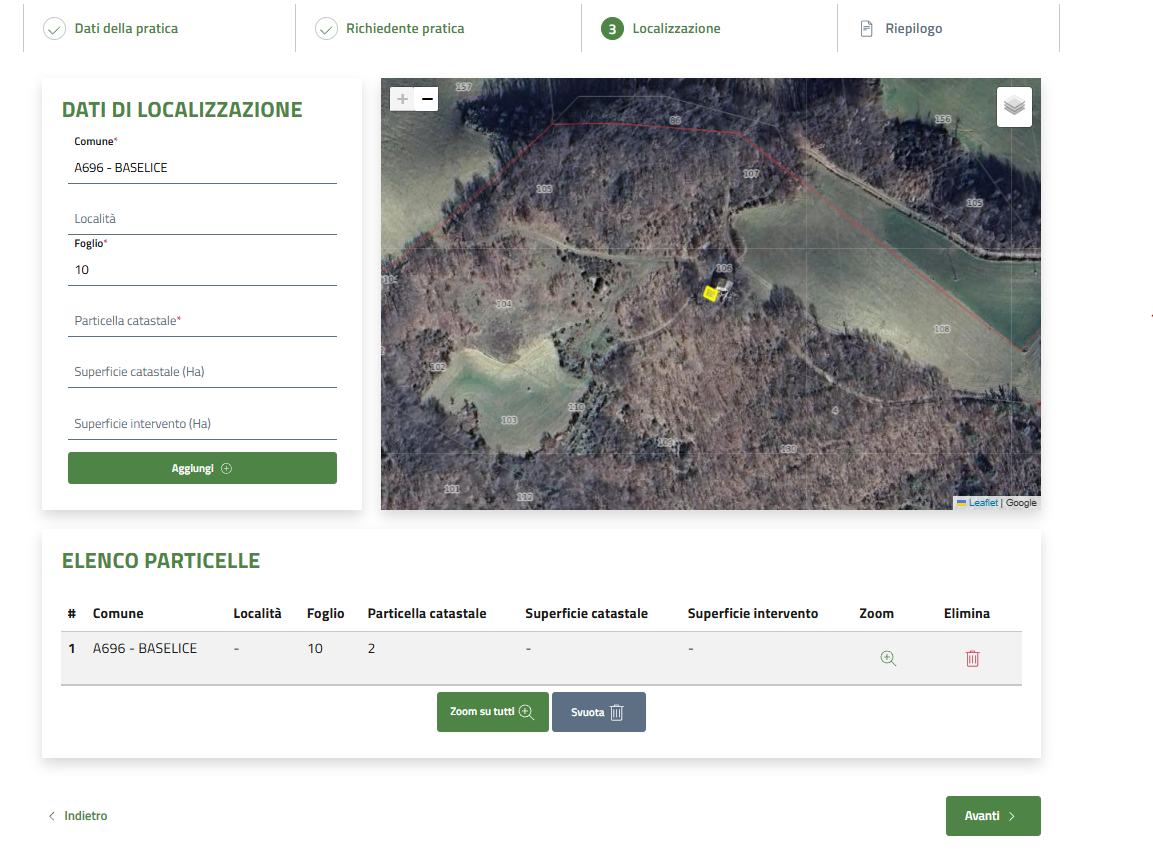Viewport: 1153px width, 852px height.
Task: Select the A696 - BASELICE table cell
Action: [145, 648]
